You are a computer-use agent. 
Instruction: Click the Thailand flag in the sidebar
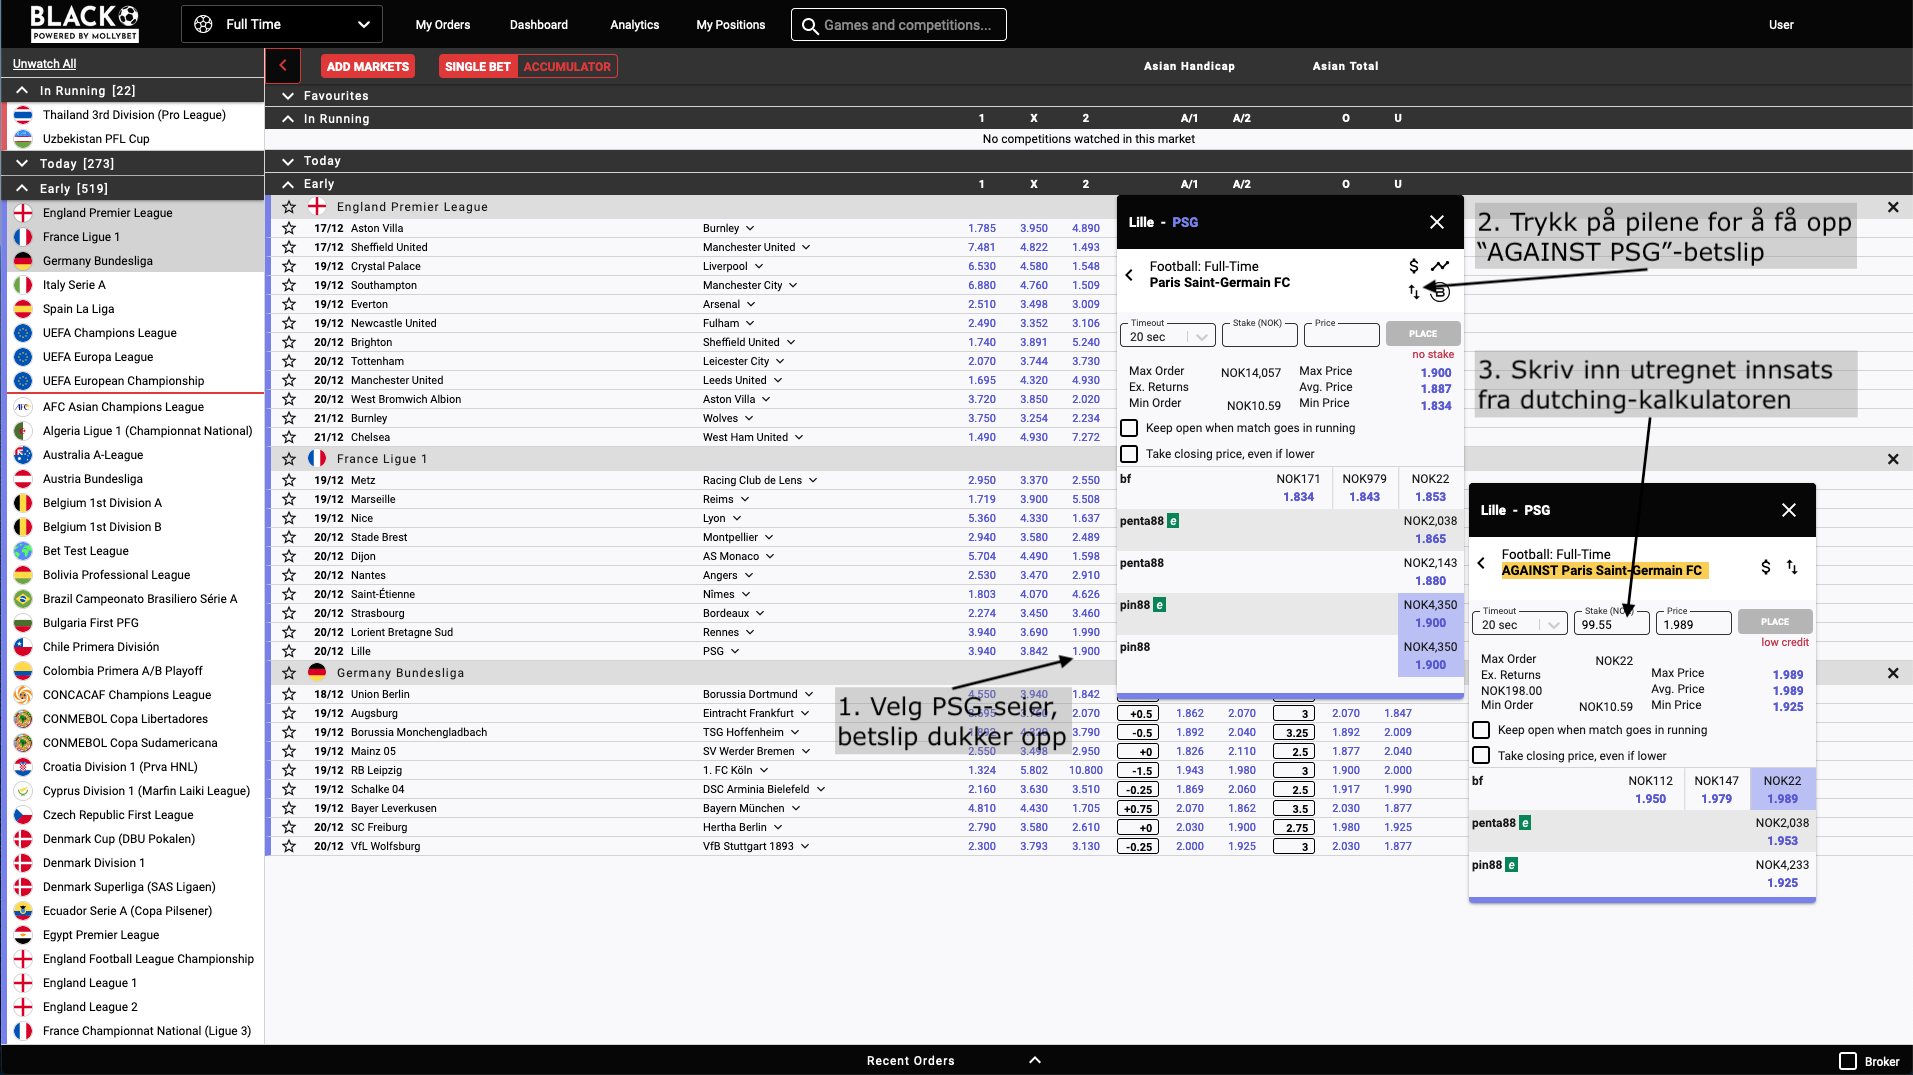pyautogui.click(x=23, y=115)
